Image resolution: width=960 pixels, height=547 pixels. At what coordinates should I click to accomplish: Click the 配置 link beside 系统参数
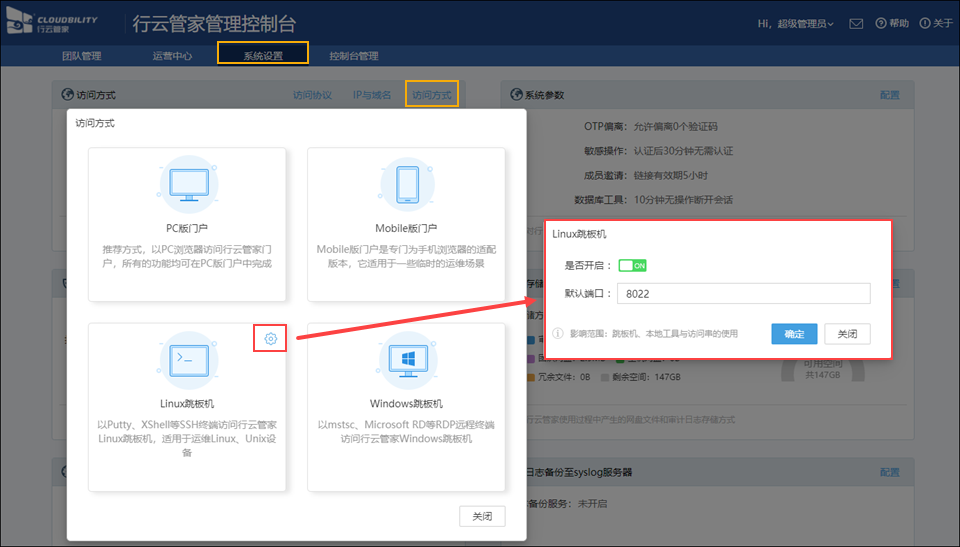(889, 95)
